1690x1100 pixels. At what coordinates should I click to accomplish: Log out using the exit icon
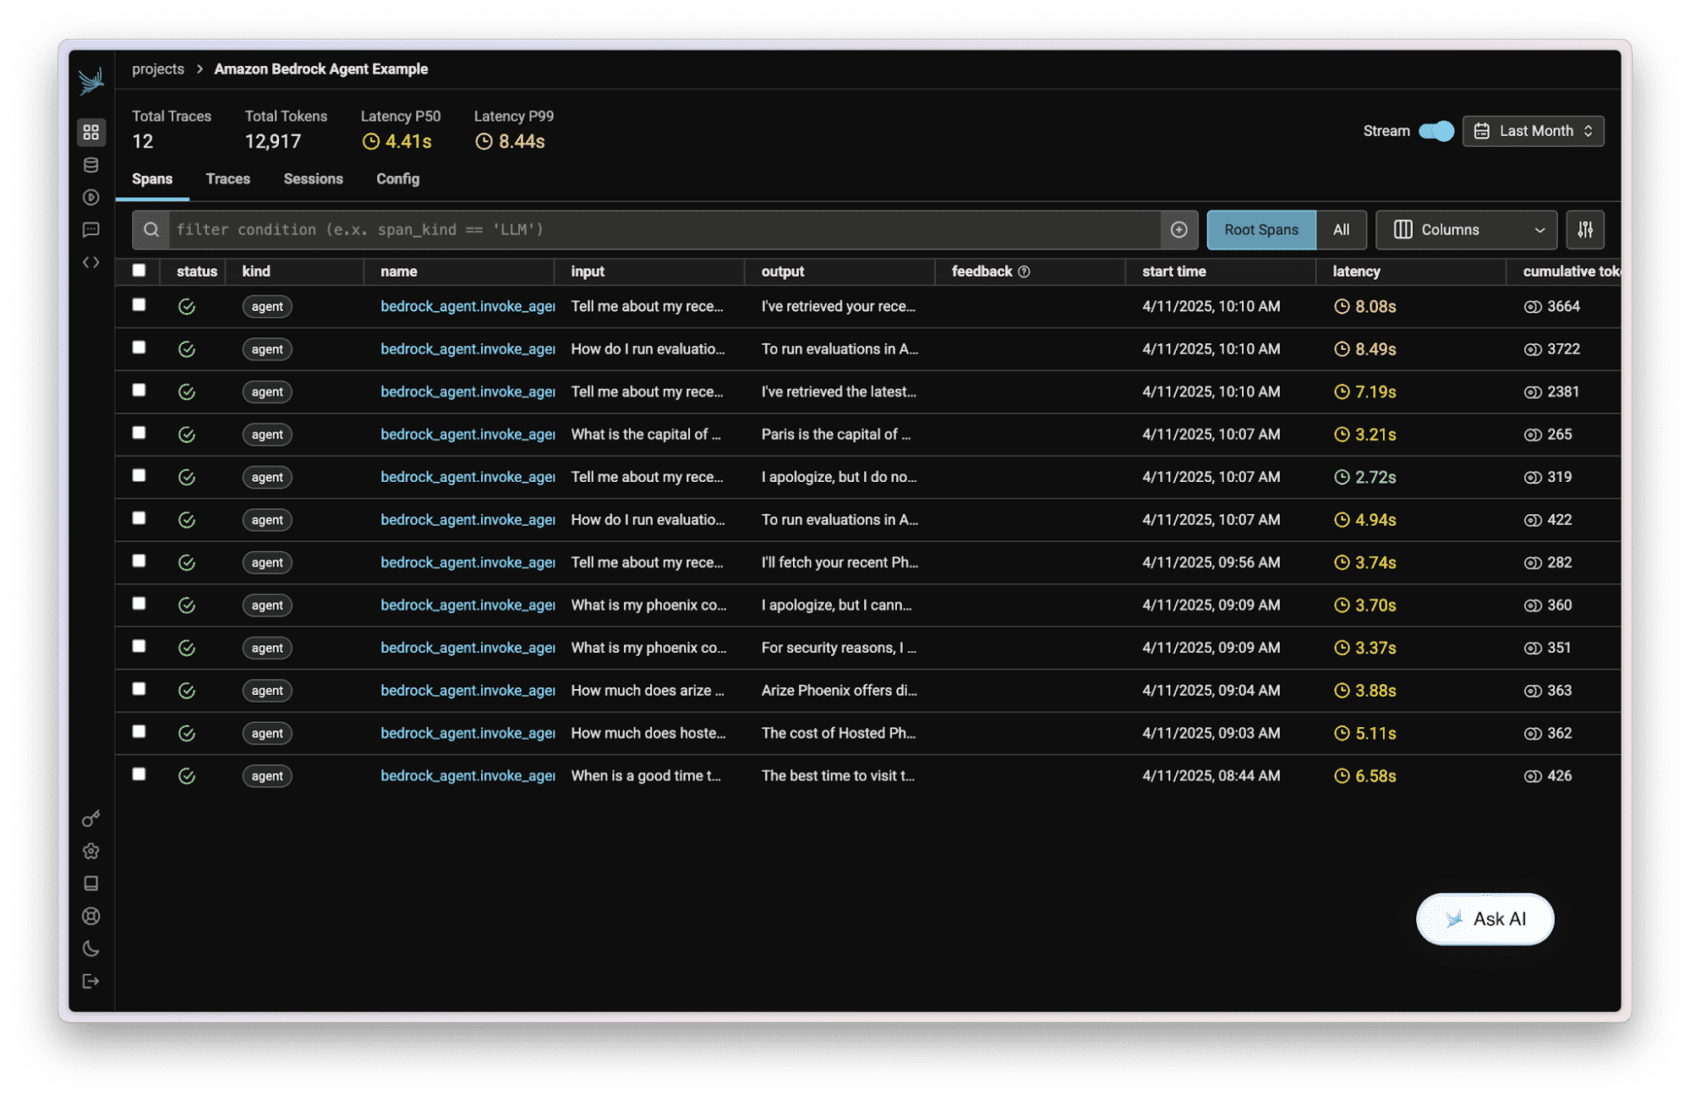91,981
